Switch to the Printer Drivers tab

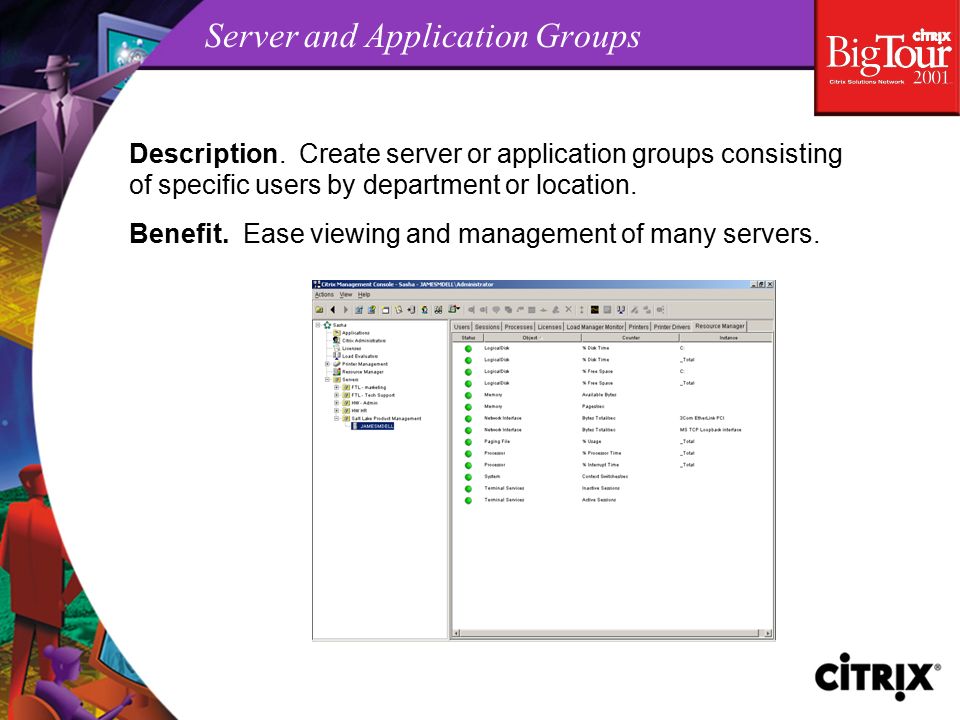click(672, 327)
